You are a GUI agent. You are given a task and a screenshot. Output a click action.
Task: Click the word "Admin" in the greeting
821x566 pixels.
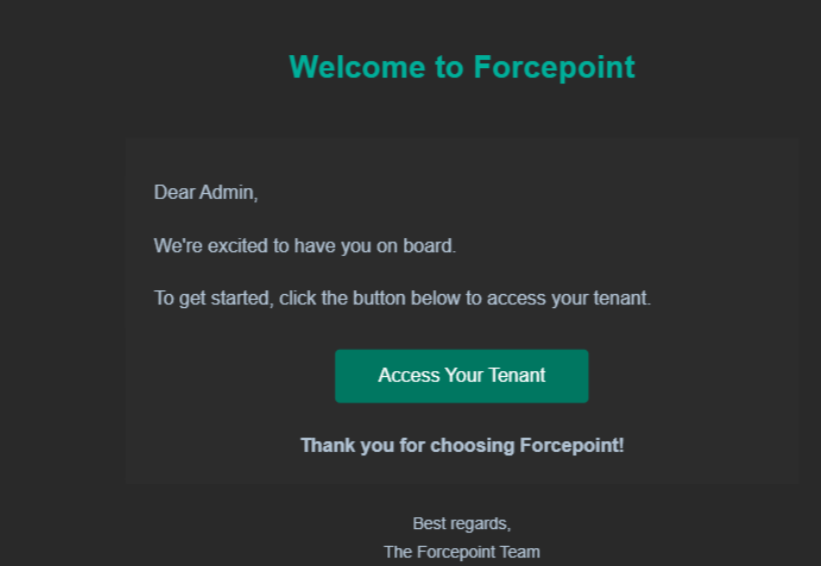point(228,193)
